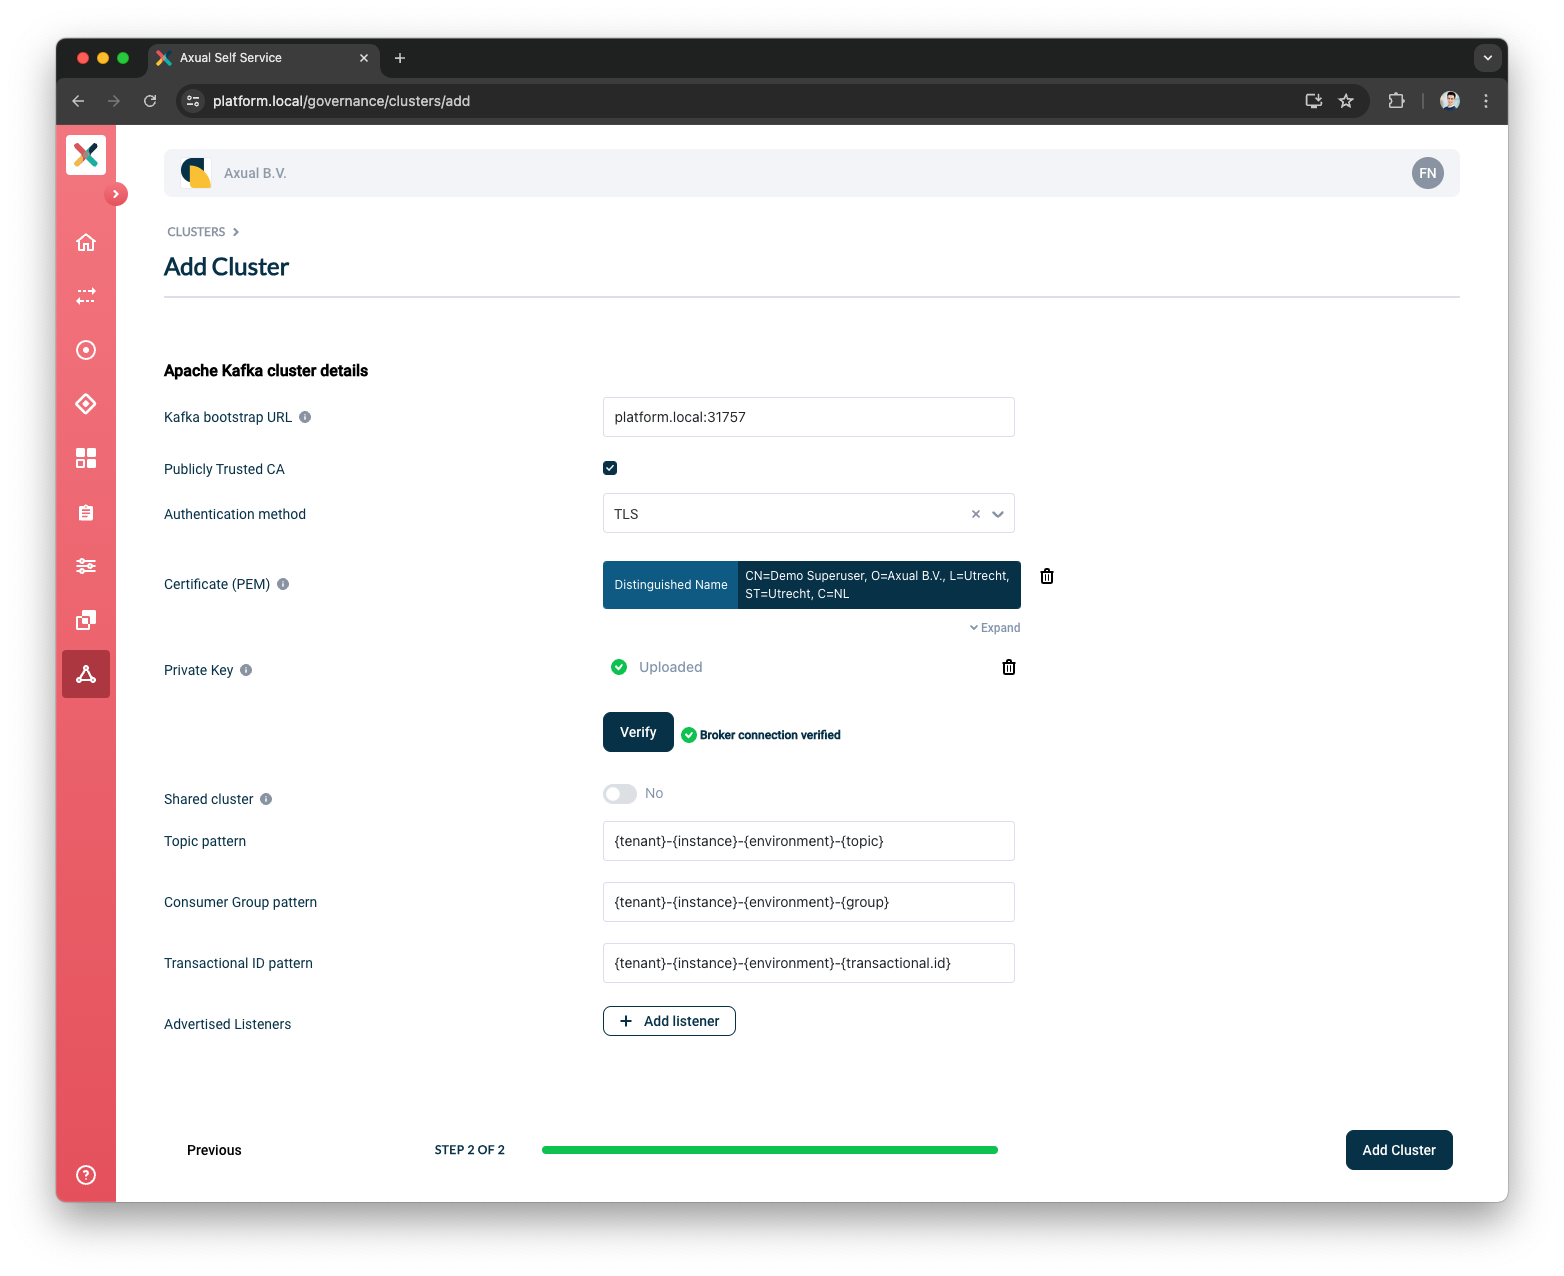
Task: Click the Consumer Group pattern field
Action: point(809,902)
